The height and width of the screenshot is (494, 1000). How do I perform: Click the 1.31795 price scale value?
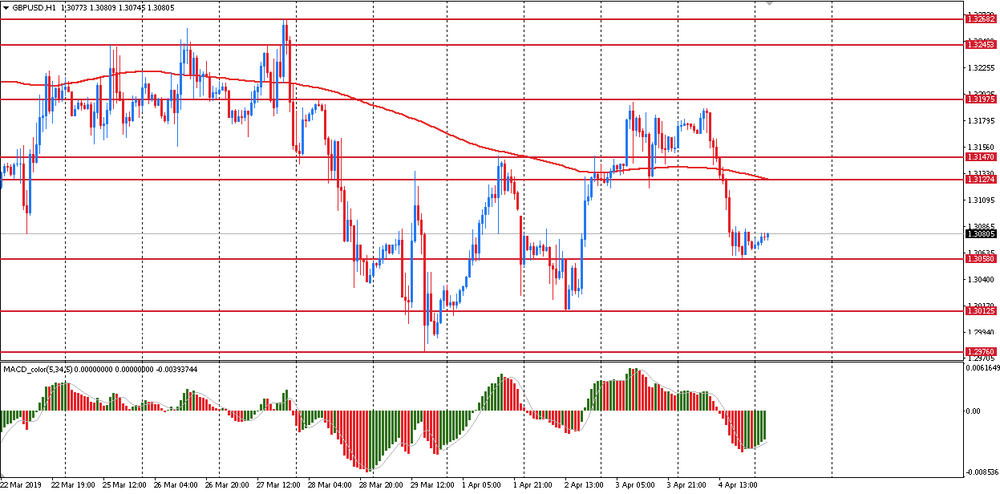pos(982,120)
